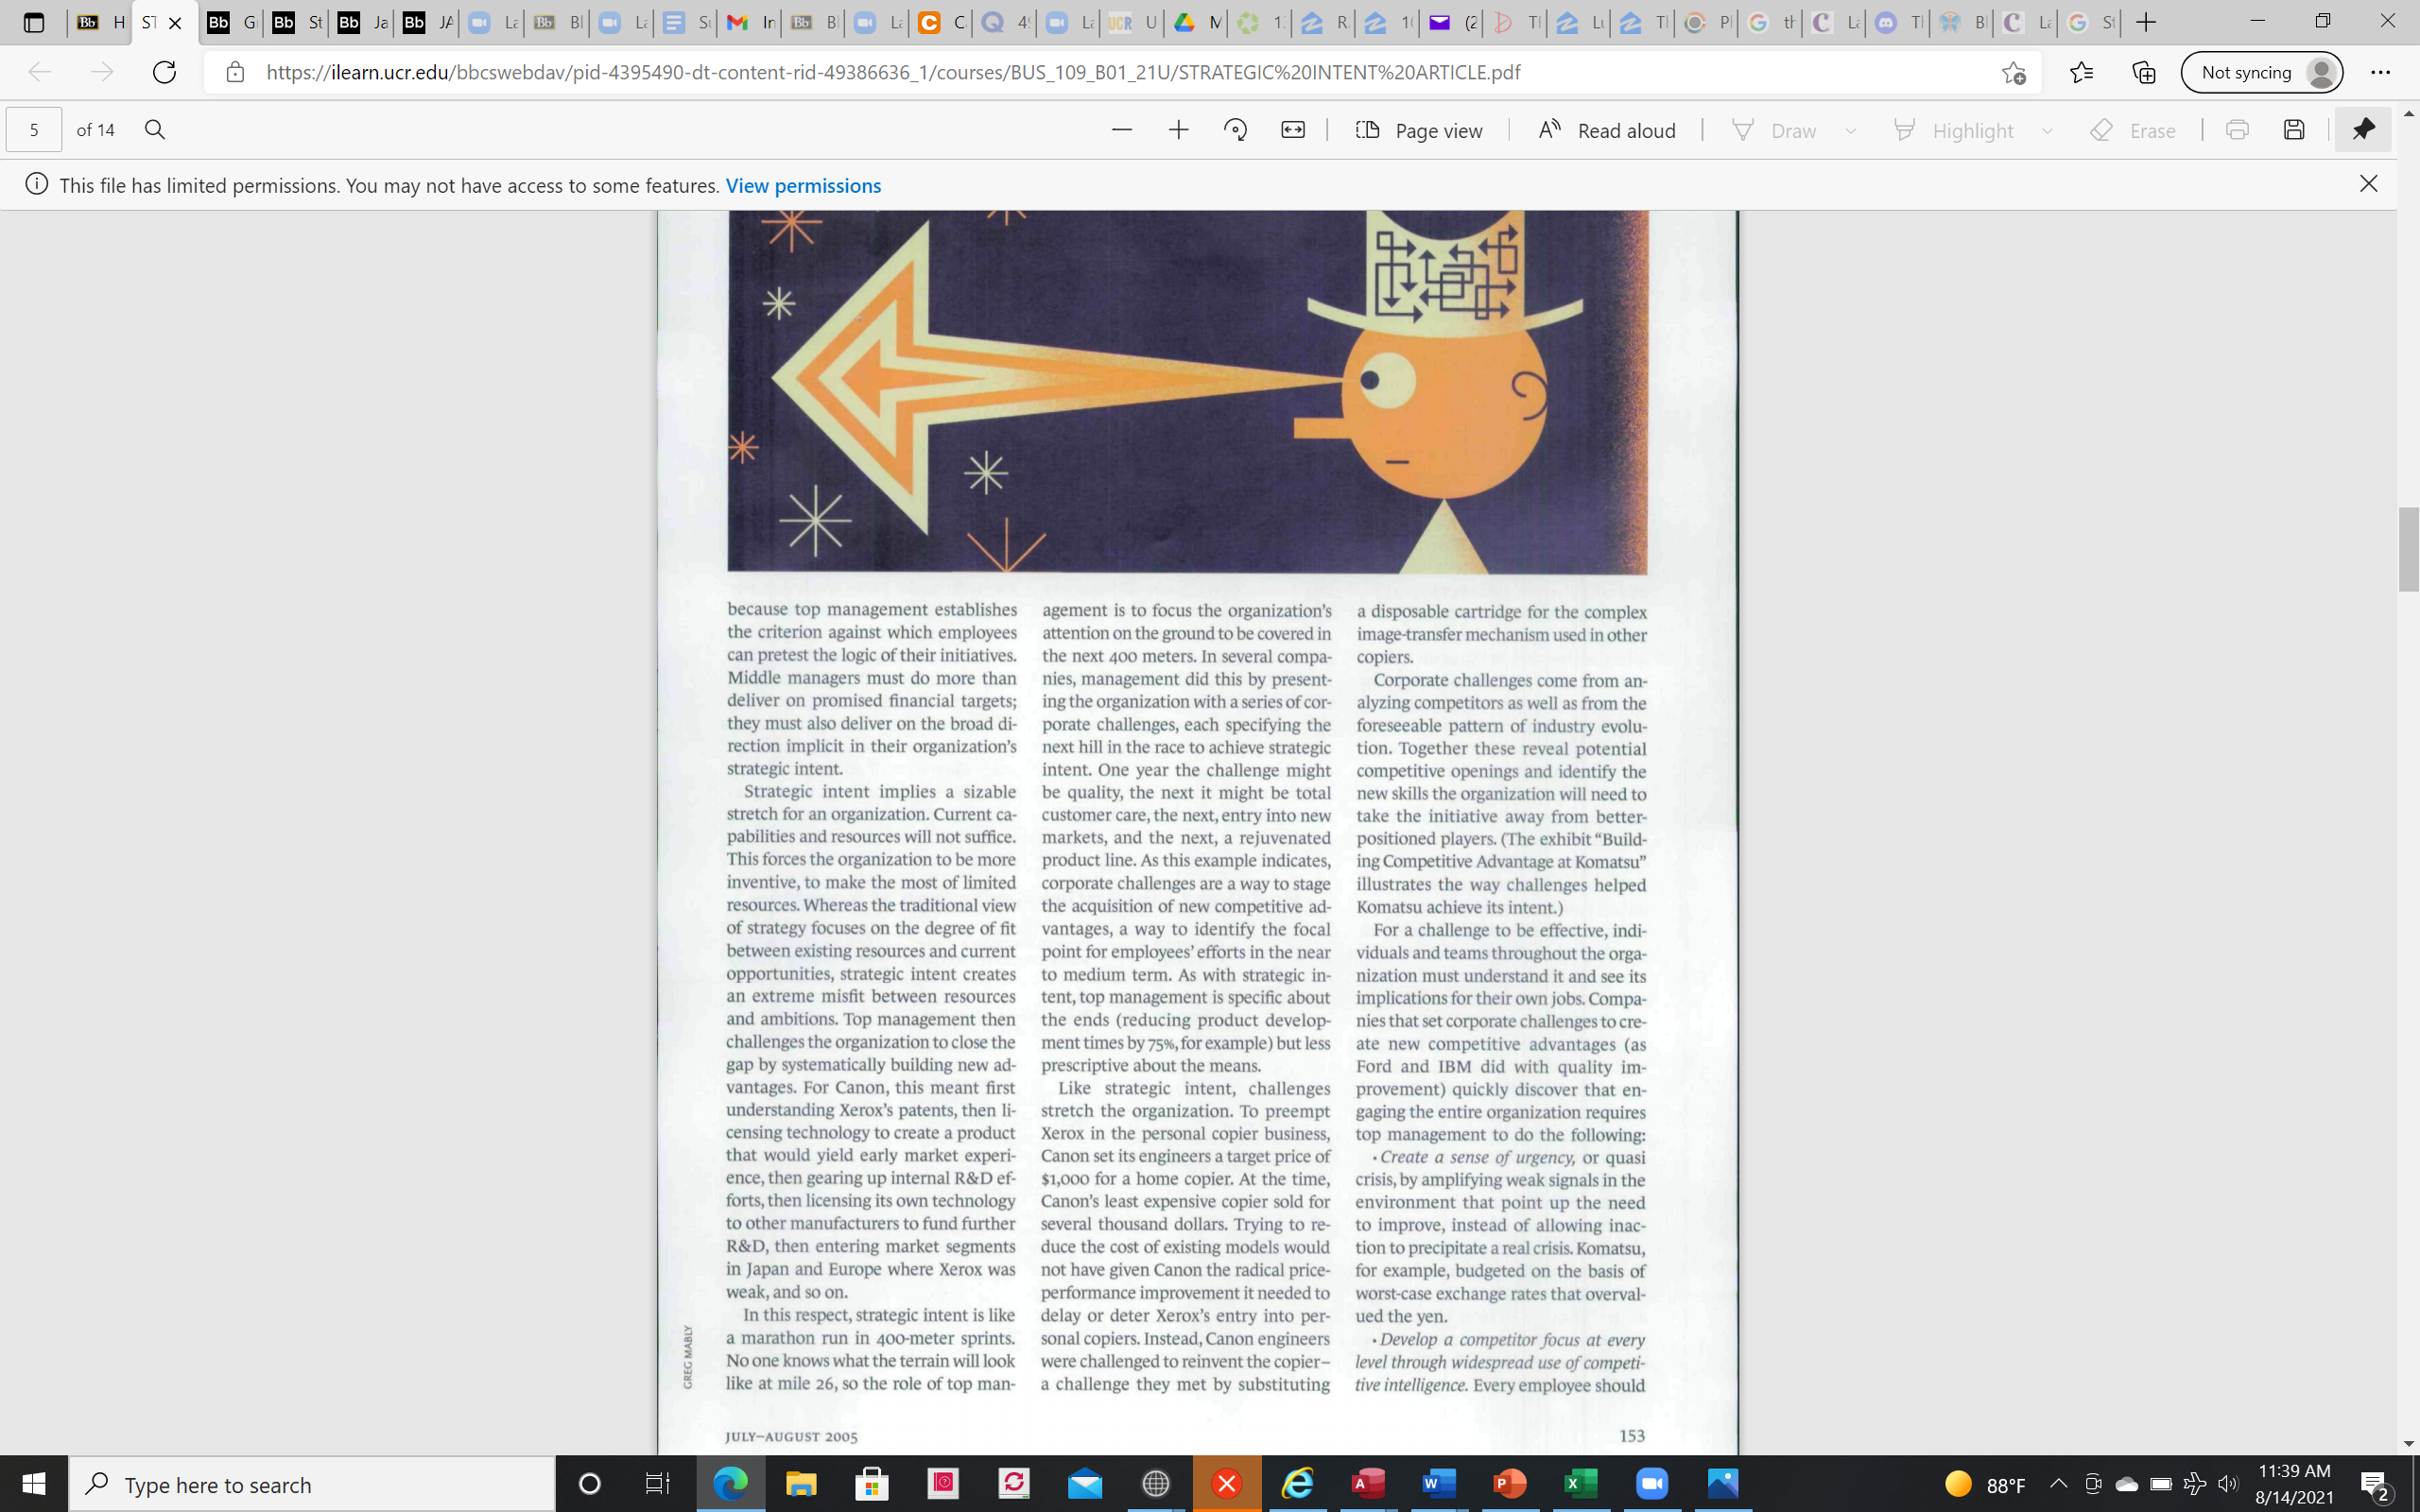Switch to the UCR tab
Screen dimensions: 2420x1512
pos(1132,22)
